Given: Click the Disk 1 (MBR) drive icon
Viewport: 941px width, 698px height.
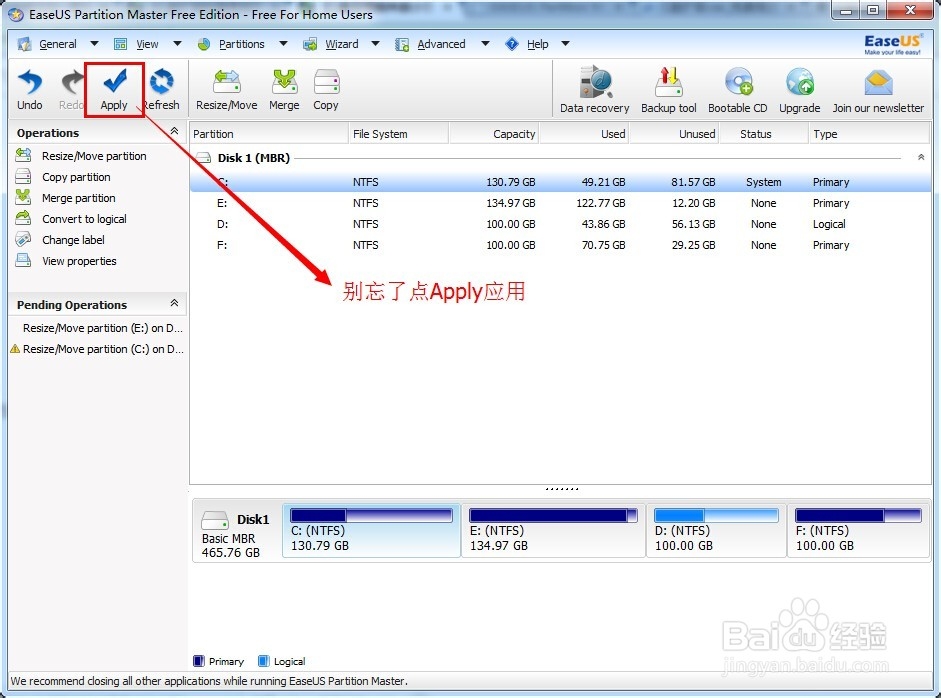Looking at the screenshot, I should 204,158.
